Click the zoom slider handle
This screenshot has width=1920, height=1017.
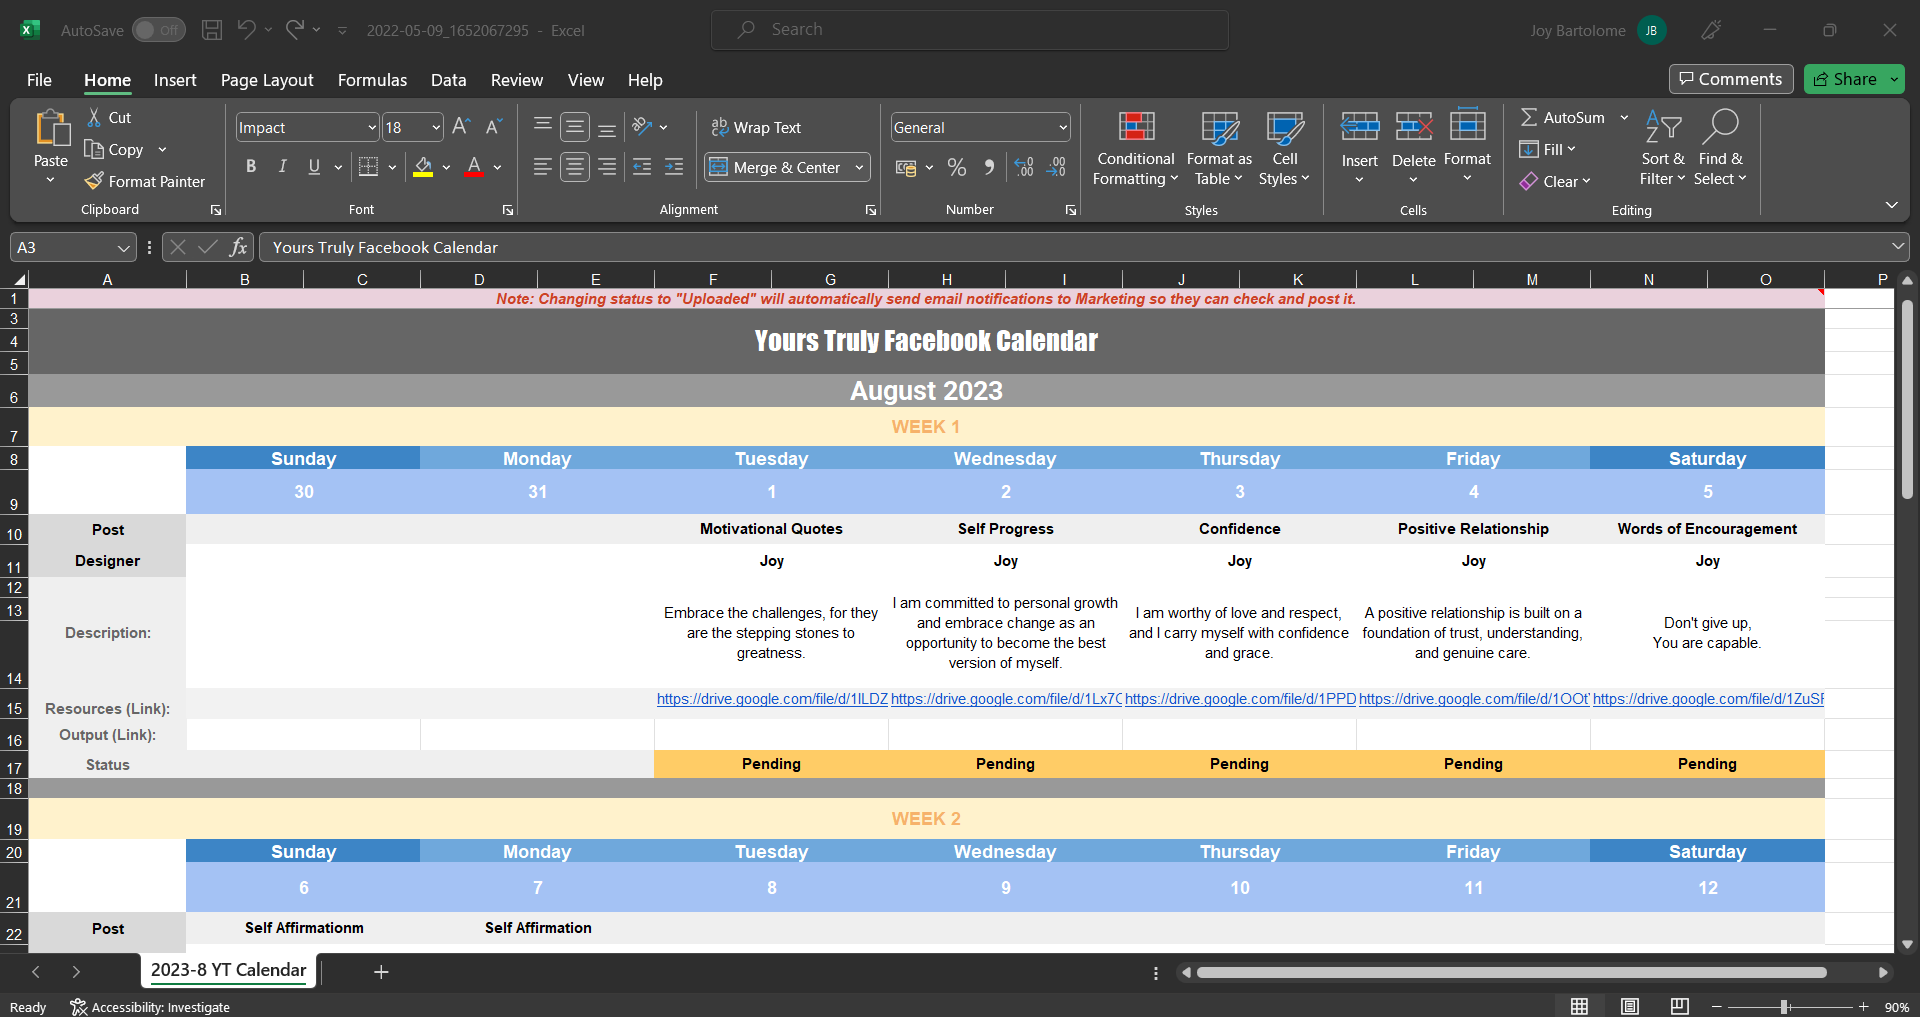pyautogui.click(x=1785, y=1007)
